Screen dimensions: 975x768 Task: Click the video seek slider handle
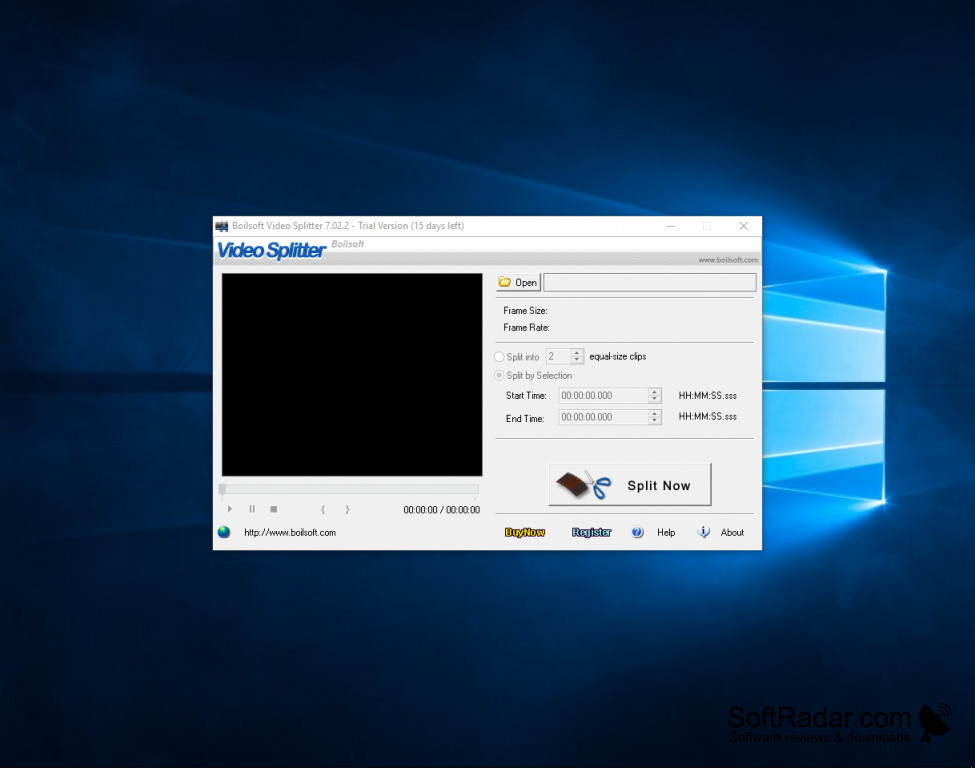[x=222, y=489]
